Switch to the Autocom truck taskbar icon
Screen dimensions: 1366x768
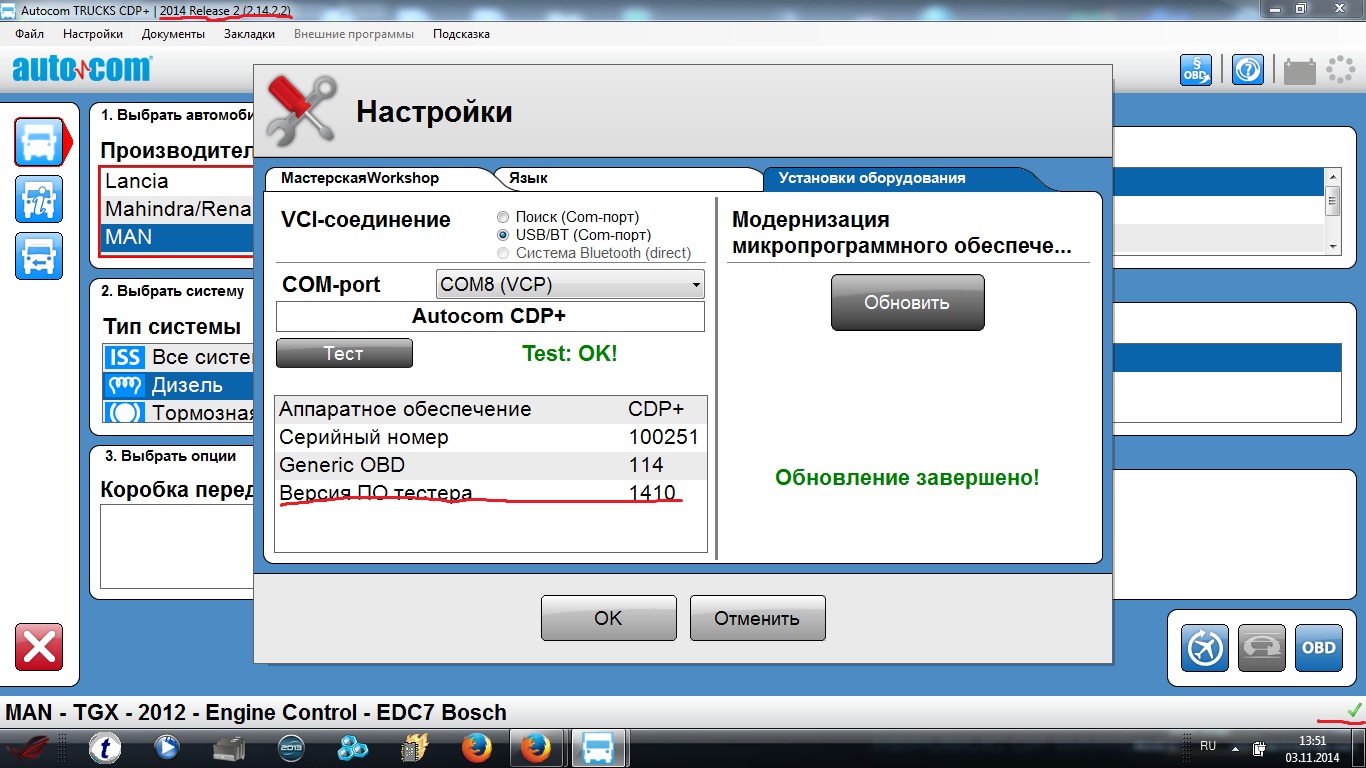pos(599,748)
